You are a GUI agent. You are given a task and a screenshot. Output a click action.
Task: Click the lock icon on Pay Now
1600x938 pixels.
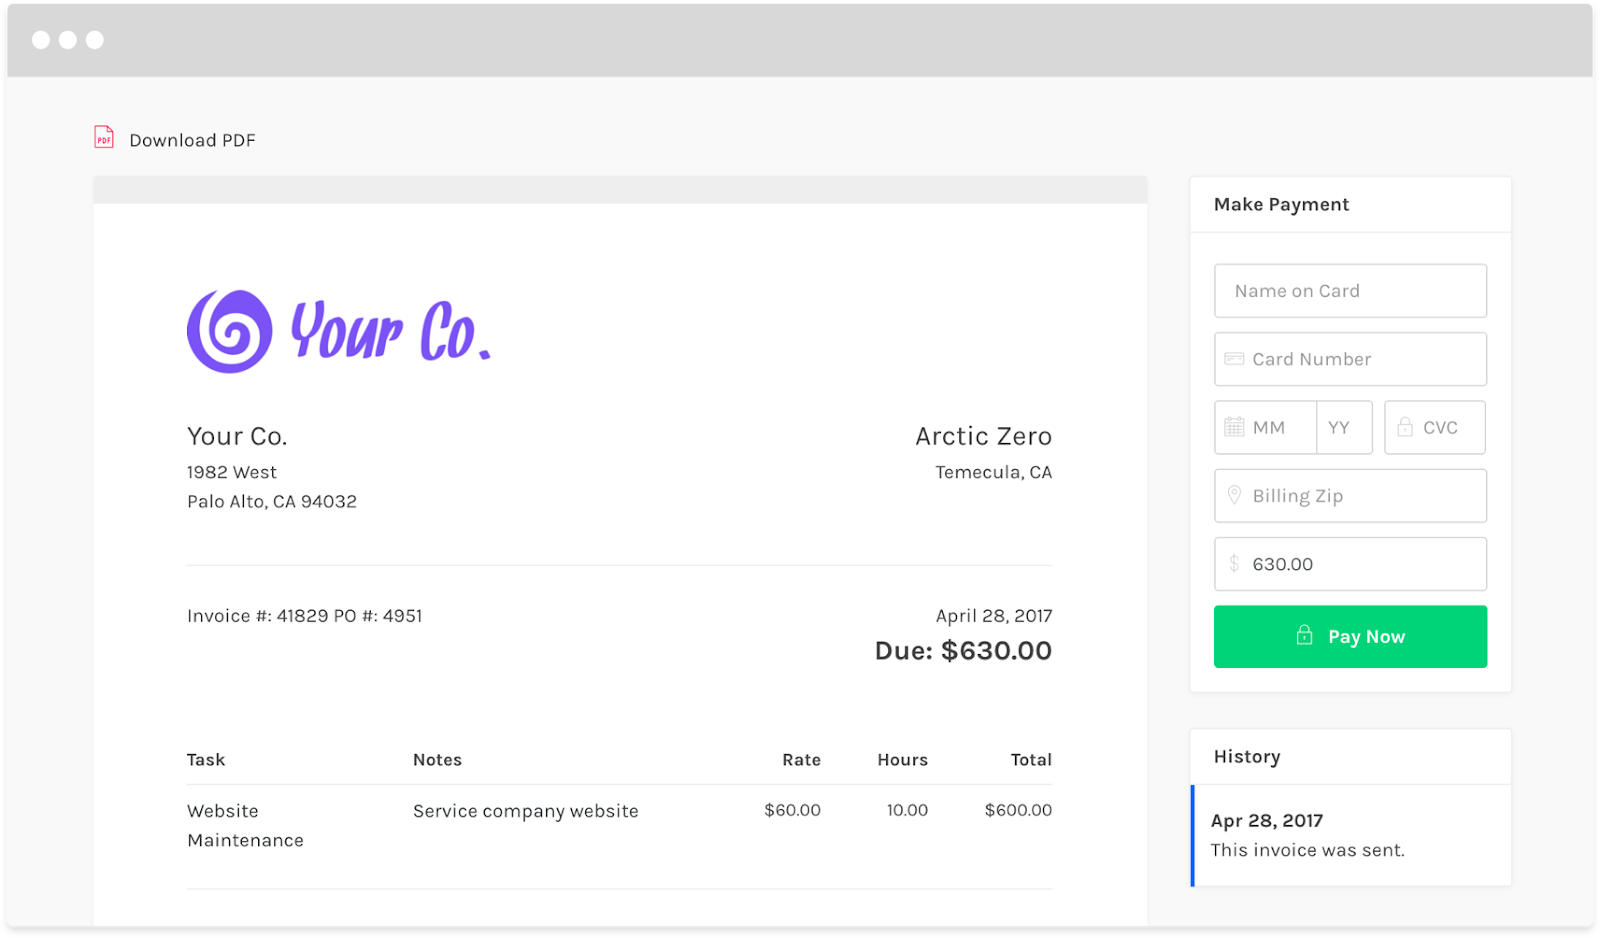click(1304, 635)
